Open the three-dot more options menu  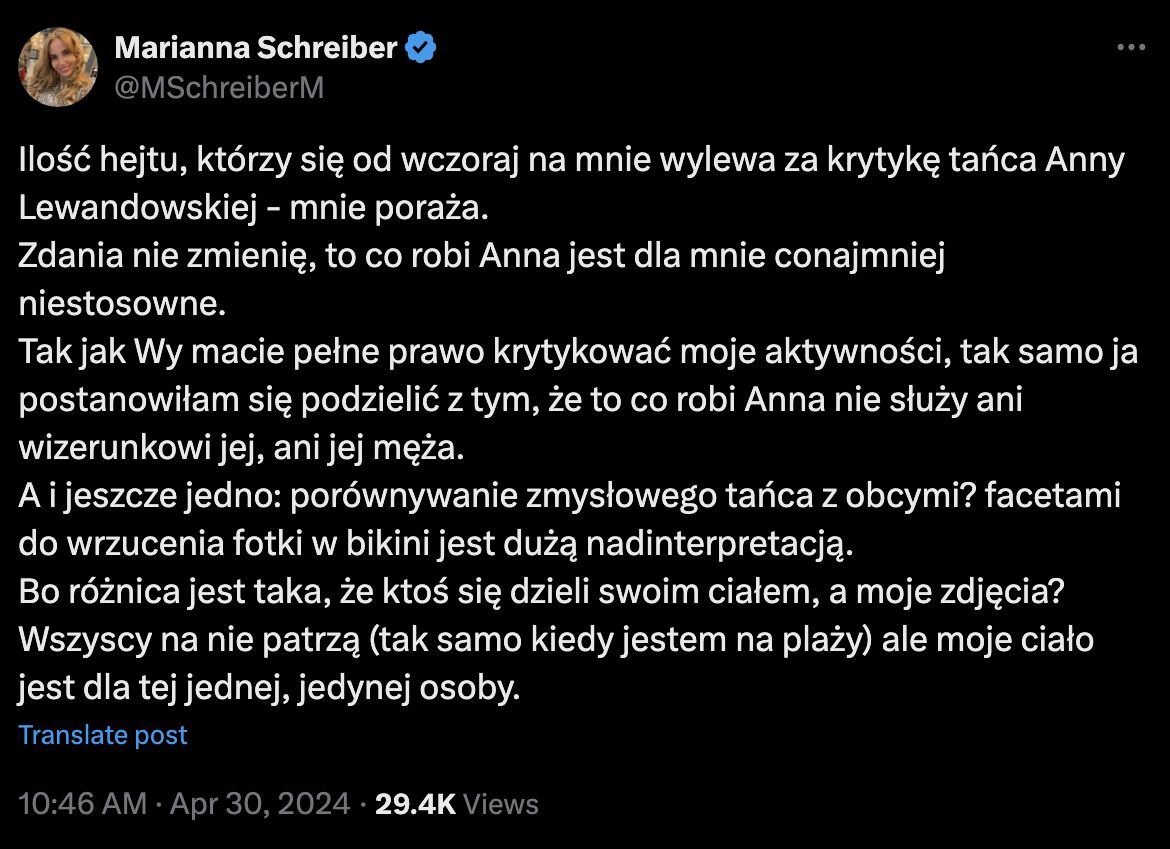tap(1130, 48)
